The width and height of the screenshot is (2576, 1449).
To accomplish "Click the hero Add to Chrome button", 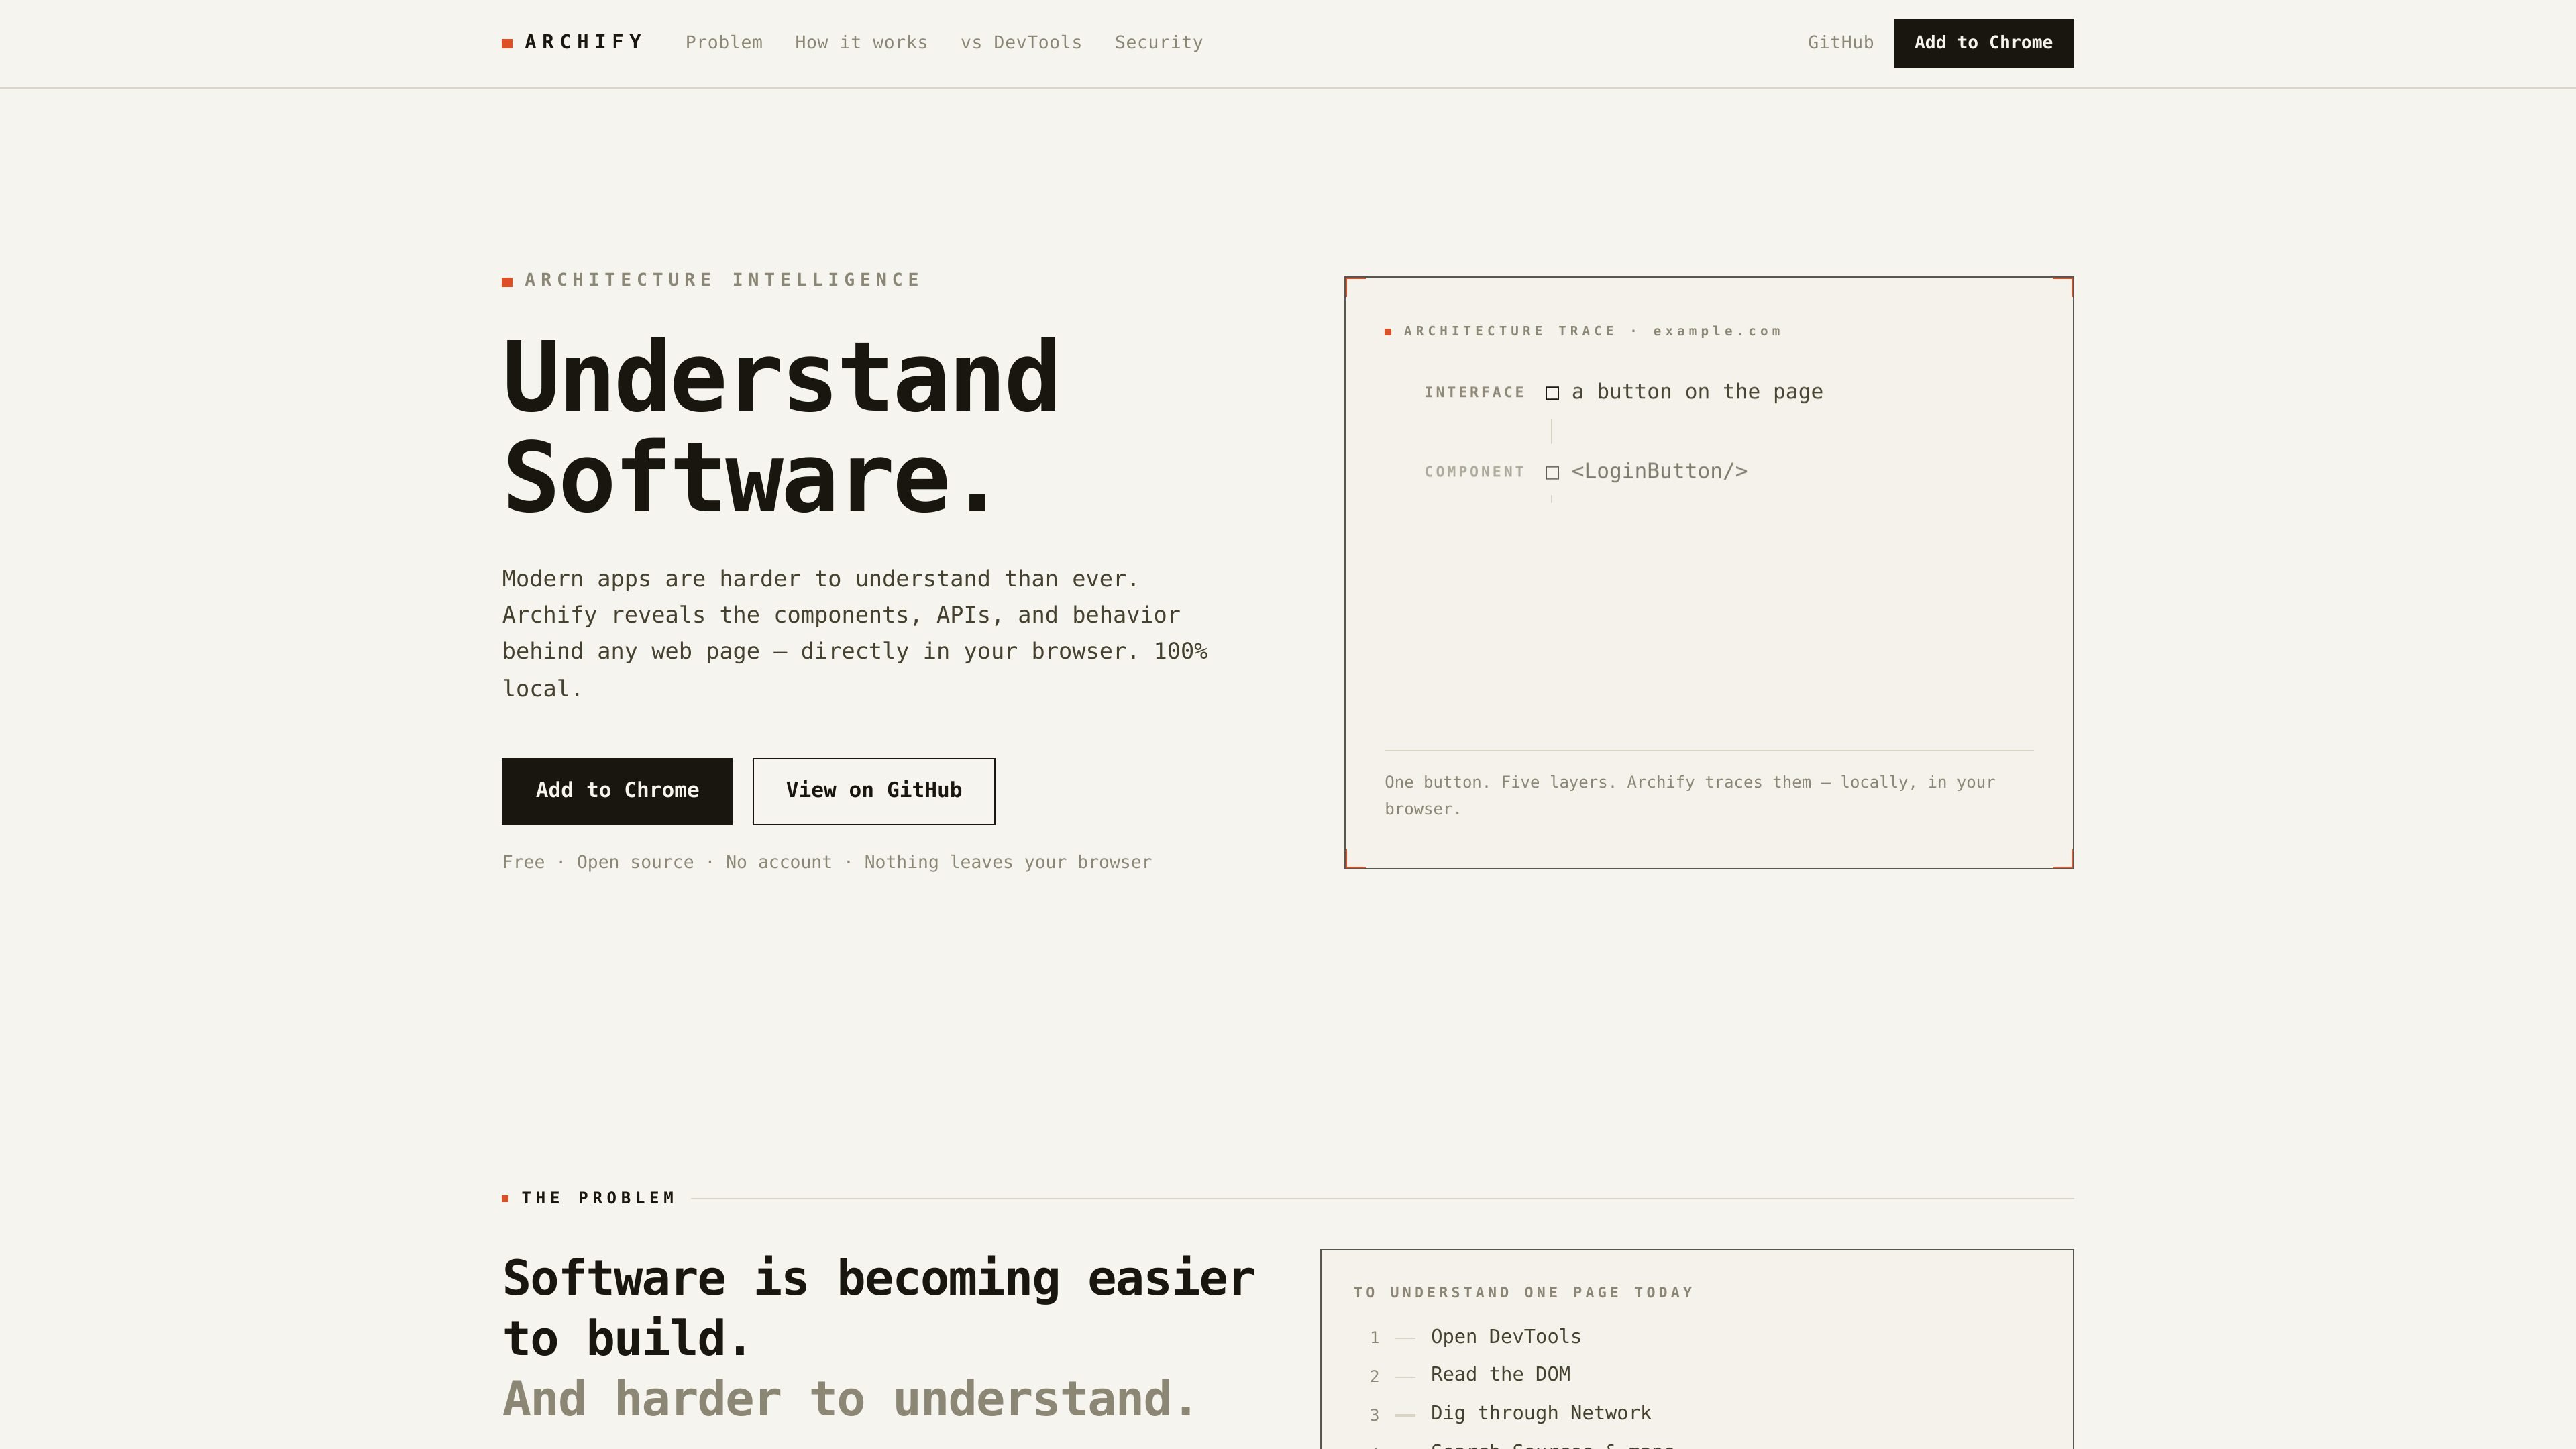I will 617,791.
